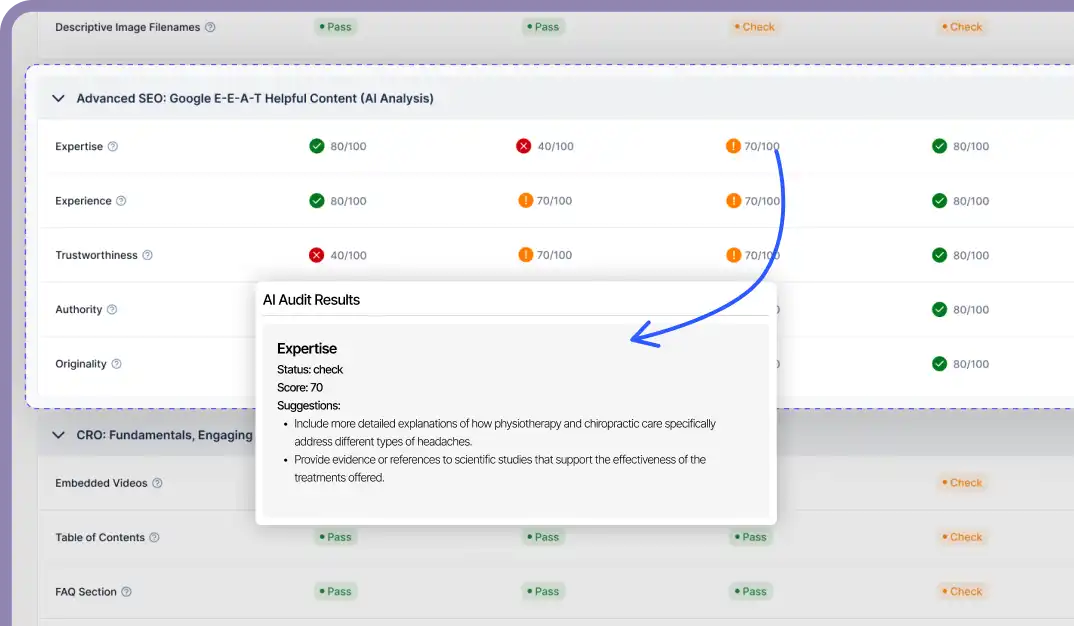This screenshot has height=626, width=1074.
Task: Click the Descriptive Image Filenames label
Action: coord(127,27)
